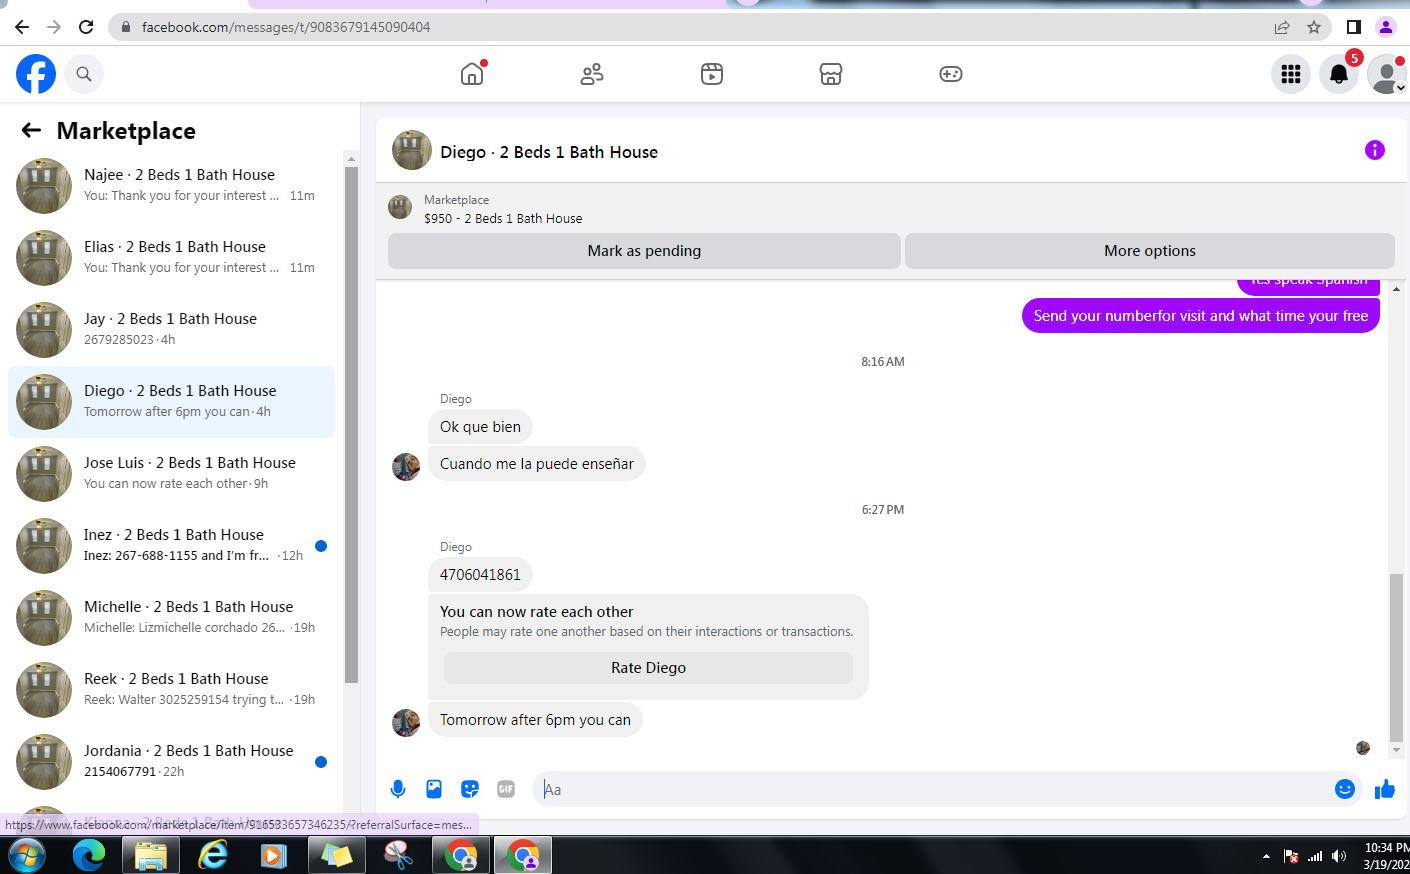Select Diego conversation in list
The image size is (1410, 874).
tap(172, 402)
